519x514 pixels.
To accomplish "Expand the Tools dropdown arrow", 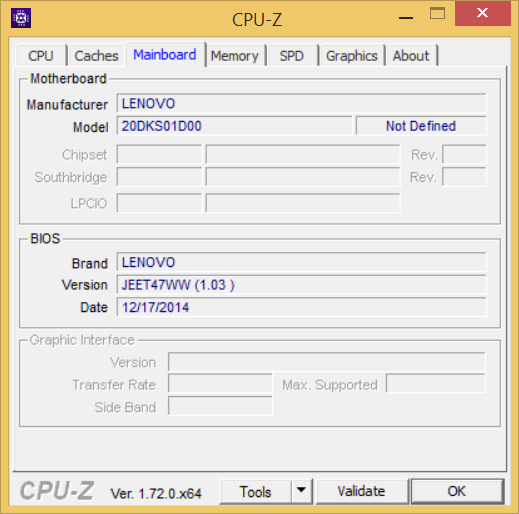I will [301, 491].
